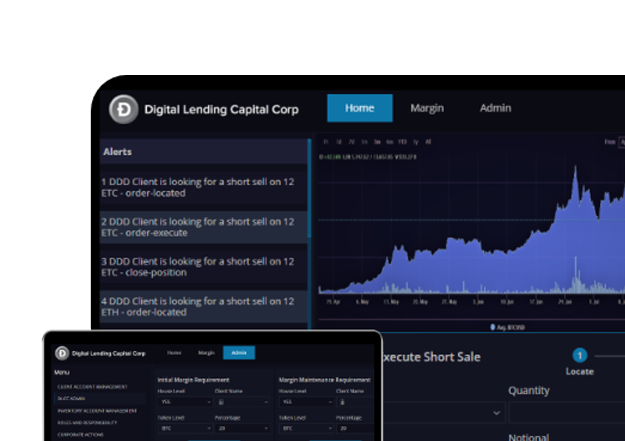Open the Admin tab in main navigation
This screenshot has height=441, width=625.
click(495, 108)
